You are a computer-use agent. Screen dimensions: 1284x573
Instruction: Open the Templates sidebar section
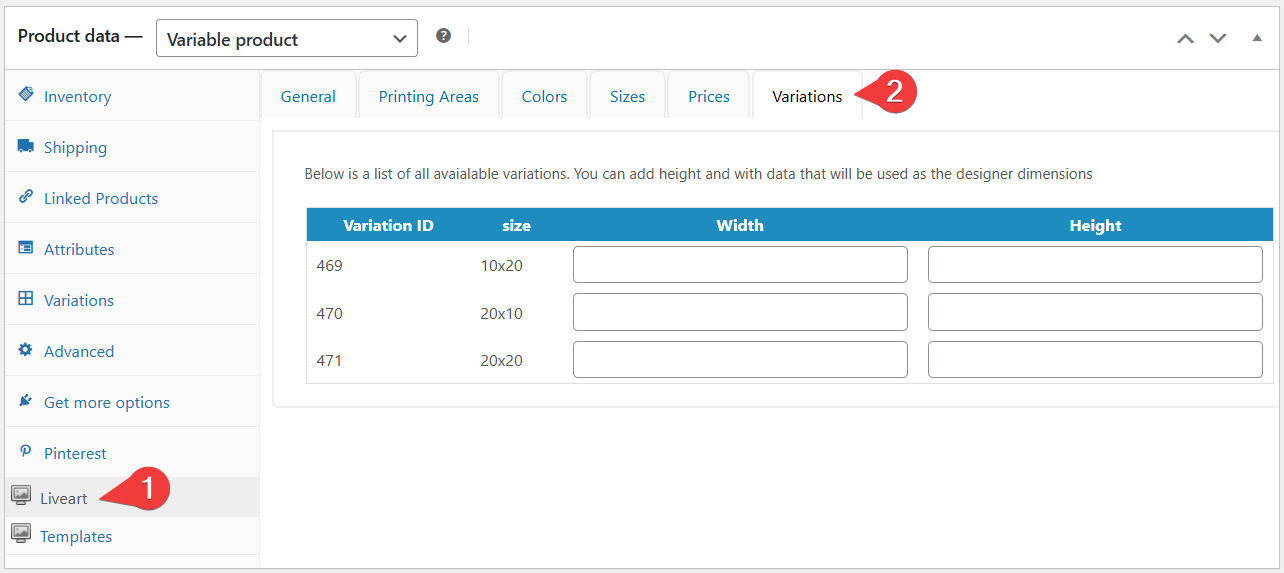(x=76, y=537)
